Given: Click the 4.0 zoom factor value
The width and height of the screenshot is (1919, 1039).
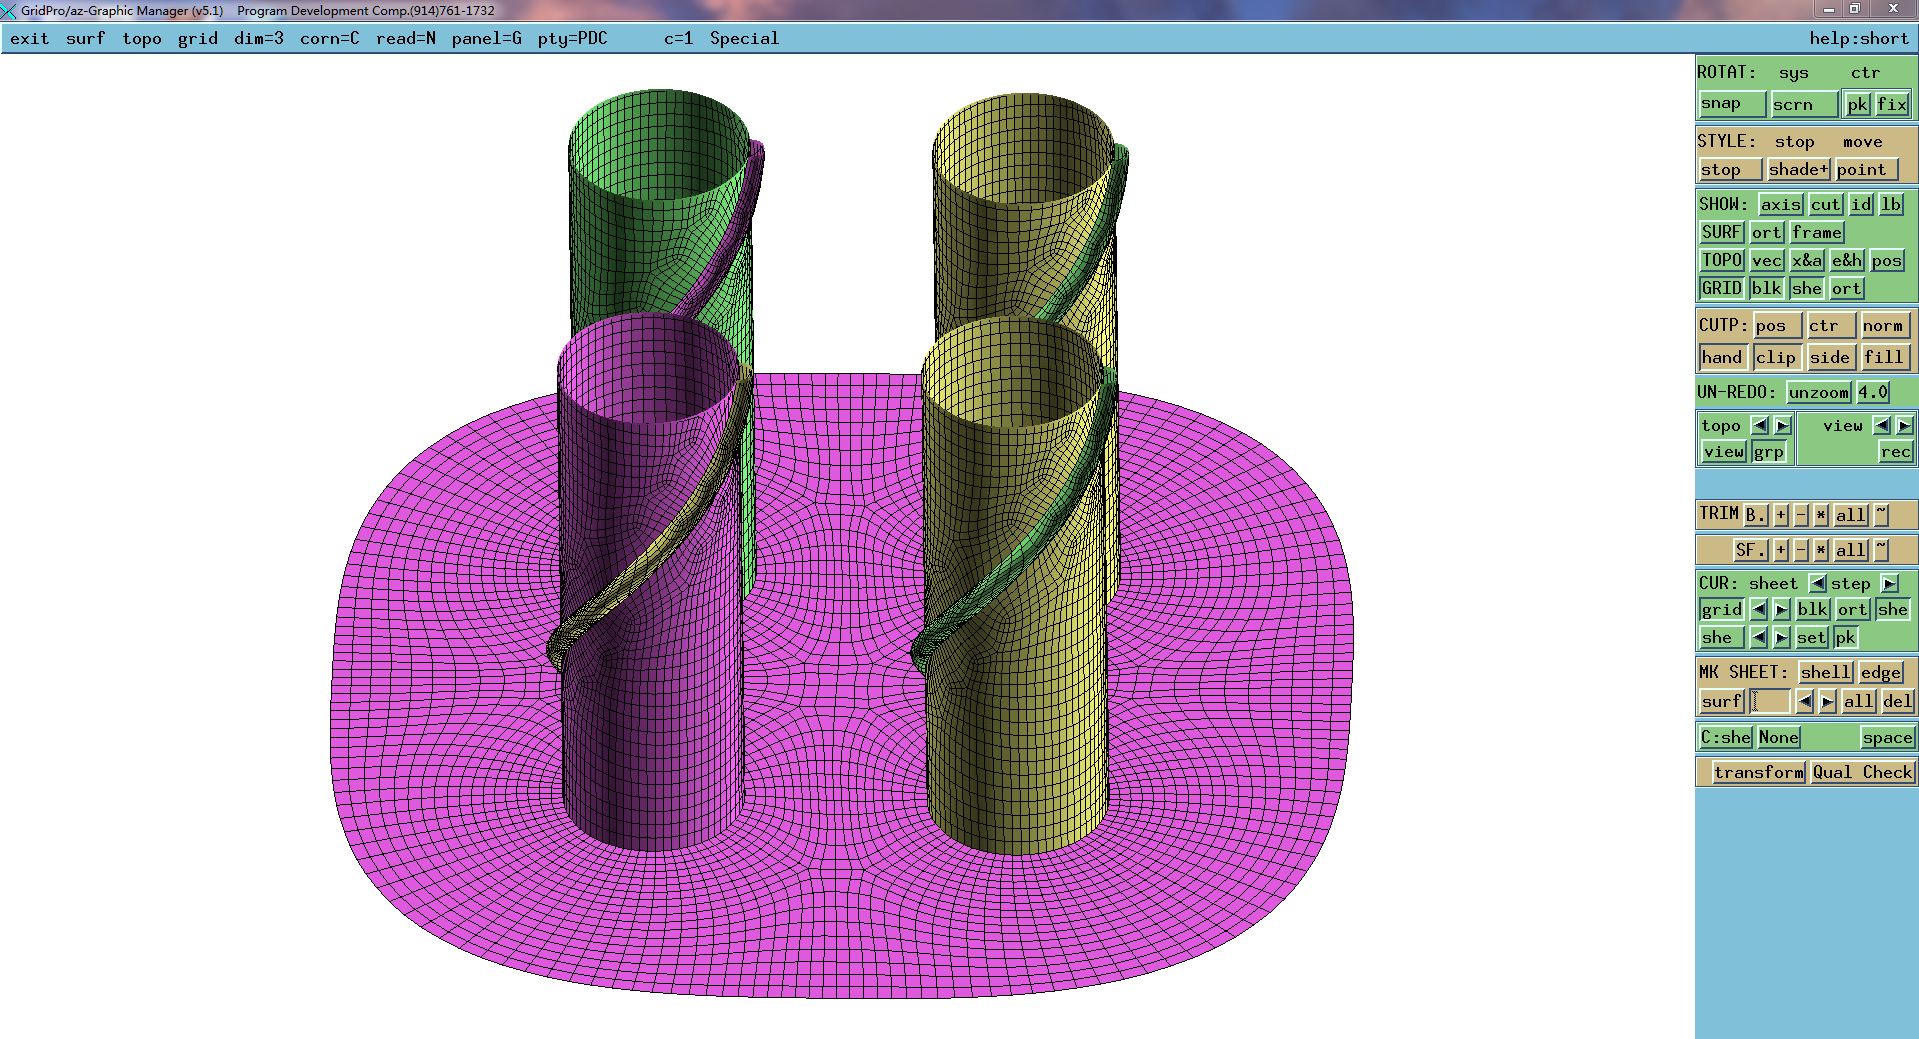Looking at the screenshot, I should click(x=1872, y=392).
